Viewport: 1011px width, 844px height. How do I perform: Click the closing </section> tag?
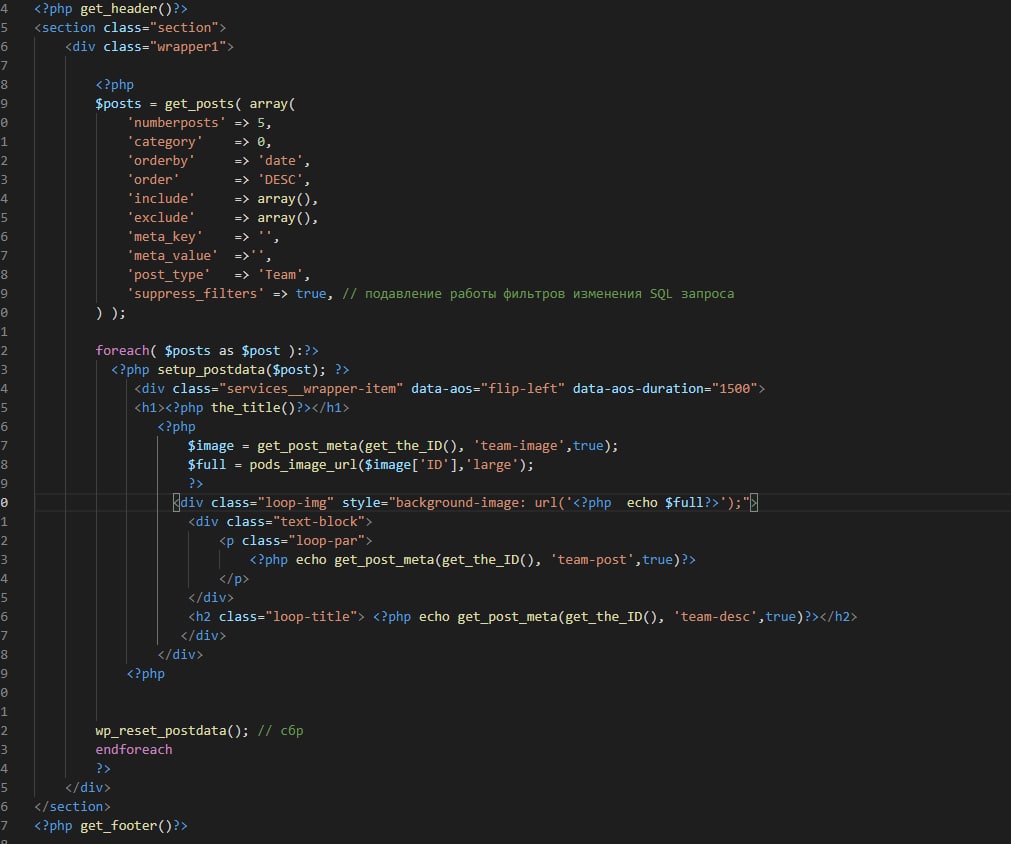point(72,807)
